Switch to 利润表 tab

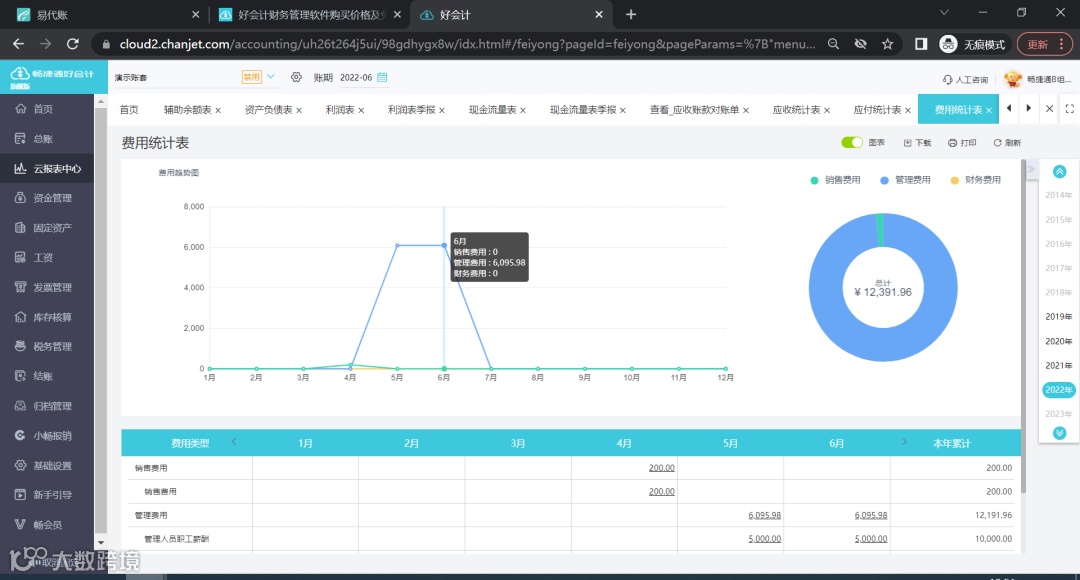tap(340, 110)
